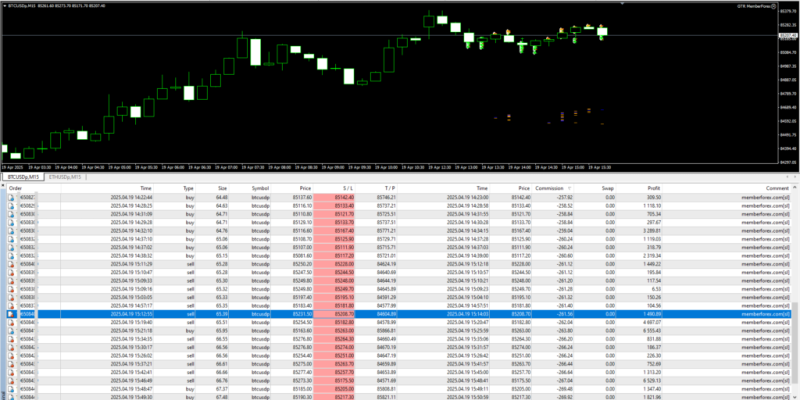Sort the history by the Order column header
Image resolution: width=800 pixels, height=400 pixels.
[19, 187]
